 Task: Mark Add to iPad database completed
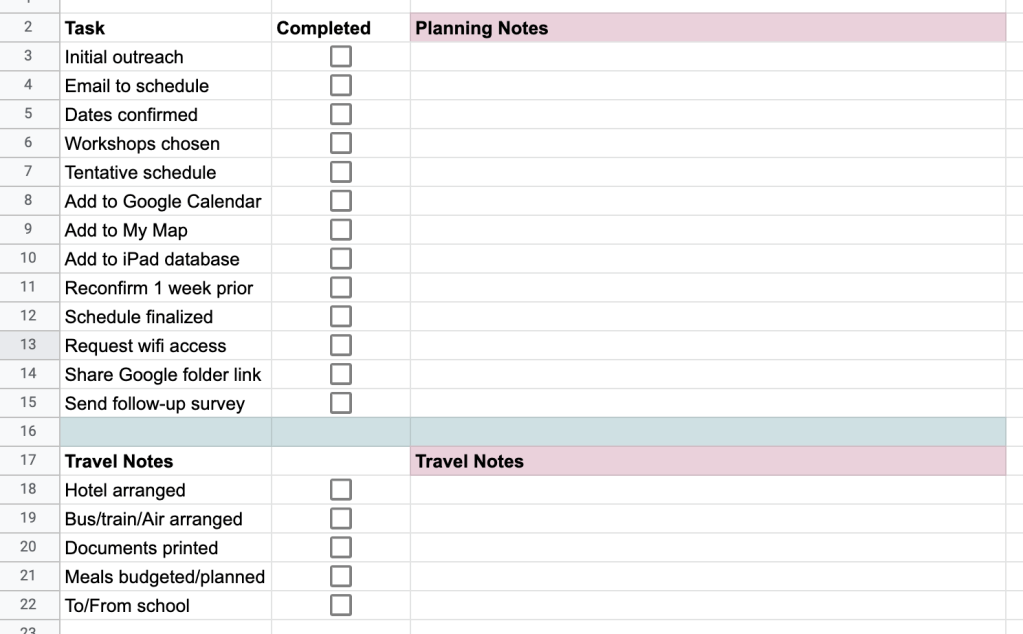pos(340,258)
